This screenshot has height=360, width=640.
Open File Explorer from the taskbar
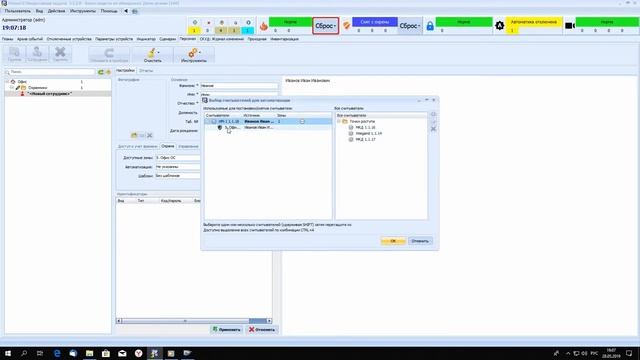(89, 353)
